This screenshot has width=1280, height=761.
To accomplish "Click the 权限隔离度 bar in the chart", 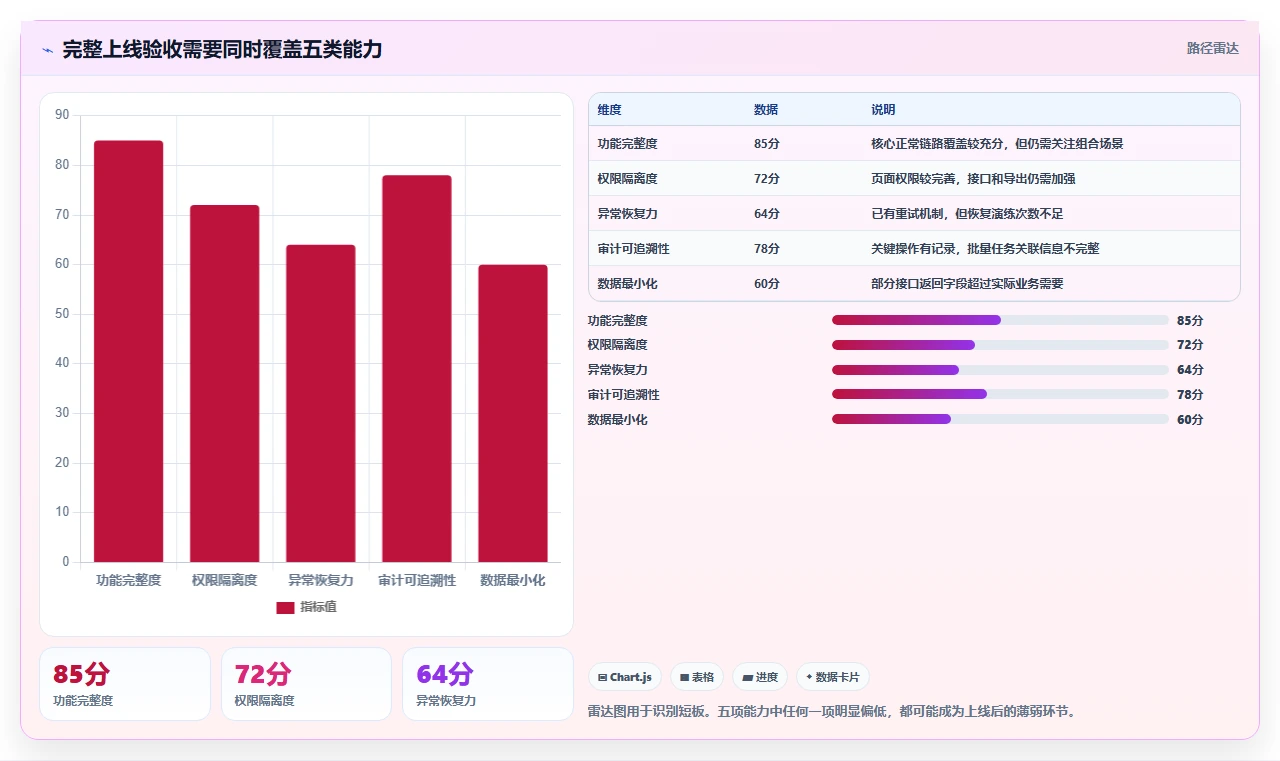I will (225, 383).
